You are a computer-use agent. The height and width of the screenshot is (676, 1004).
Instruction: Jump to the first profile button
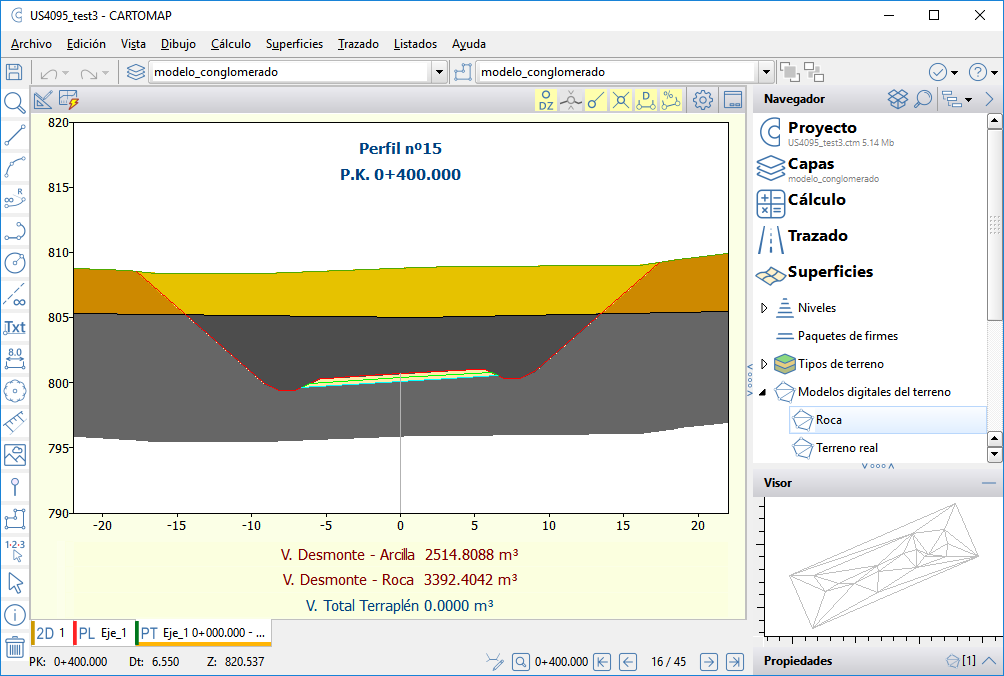[x=602, y=661]
